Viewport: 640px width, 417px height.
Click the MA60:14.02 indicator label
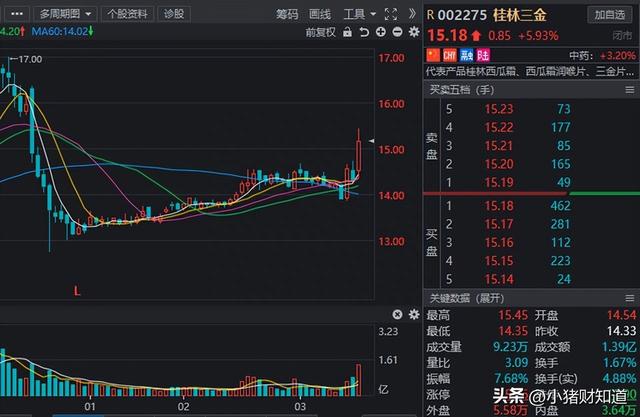click(x=62, y=31)
